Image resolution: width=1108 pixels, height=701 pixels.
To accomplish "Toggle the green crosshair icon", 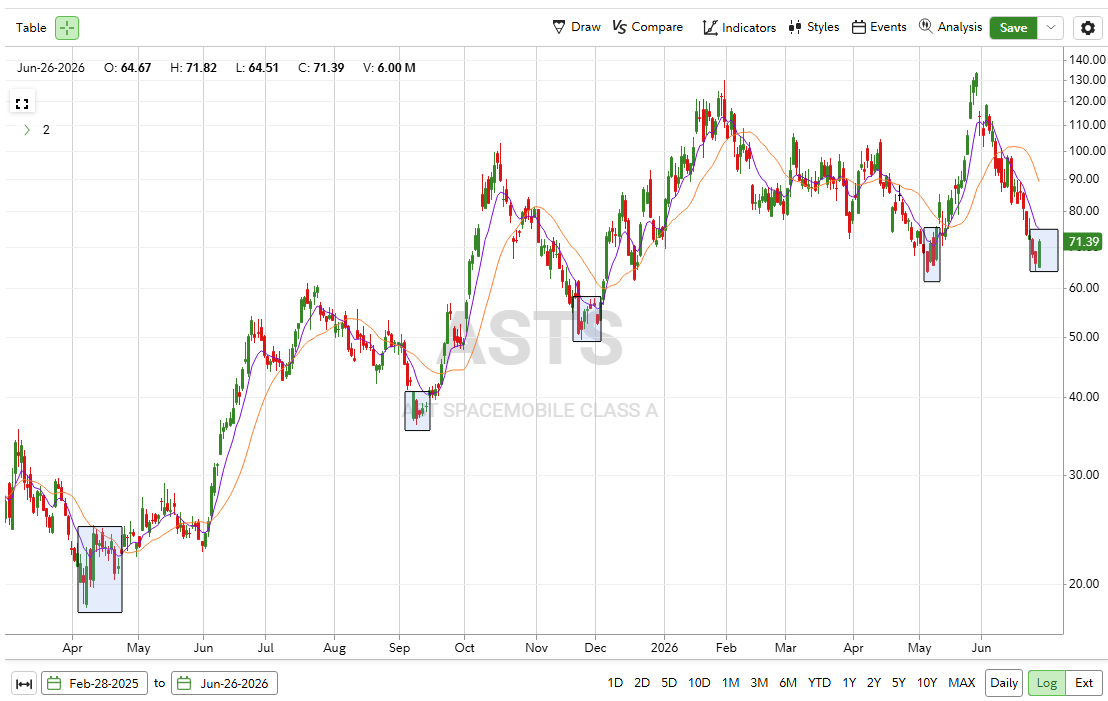I will tap(67, 28).
